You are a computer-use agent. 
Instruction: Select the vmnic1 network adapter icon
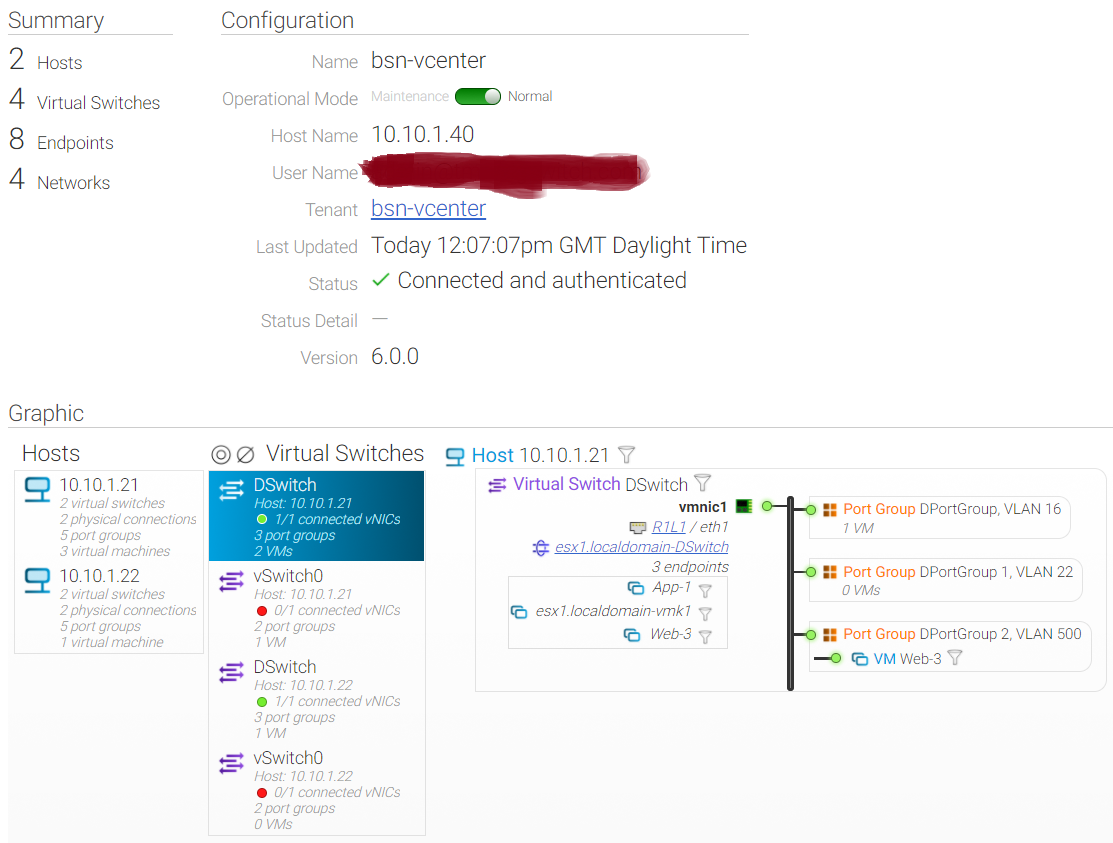[744, 506]
